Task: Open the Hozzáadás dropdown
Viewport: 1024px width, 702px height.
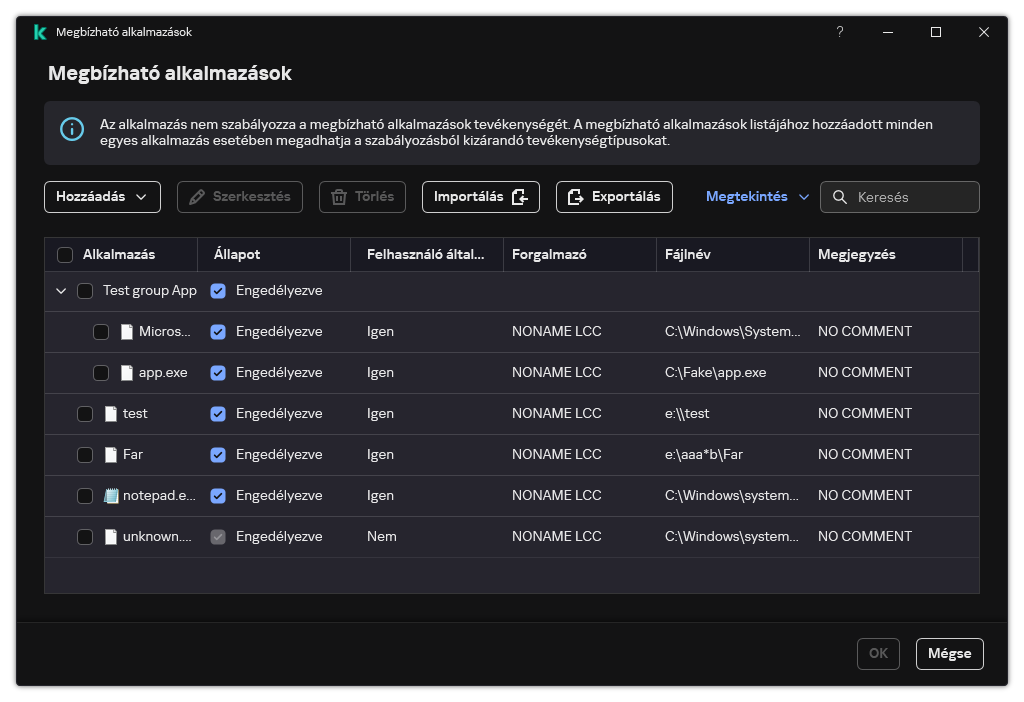Action: tap(102, 197)
